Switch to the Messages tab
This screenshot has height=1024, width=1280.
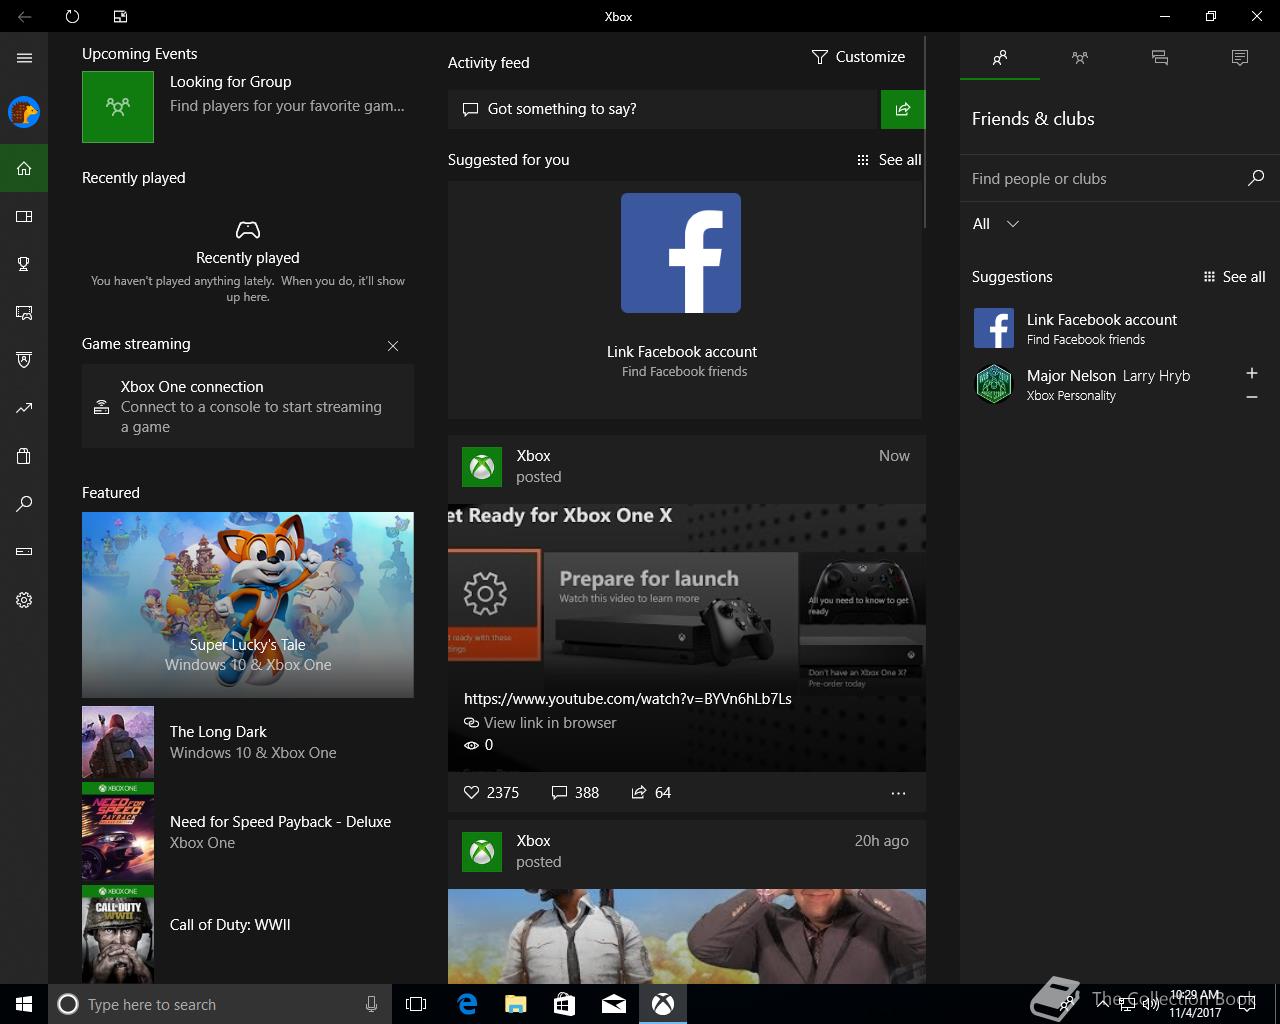click(x=1160, y=58)
